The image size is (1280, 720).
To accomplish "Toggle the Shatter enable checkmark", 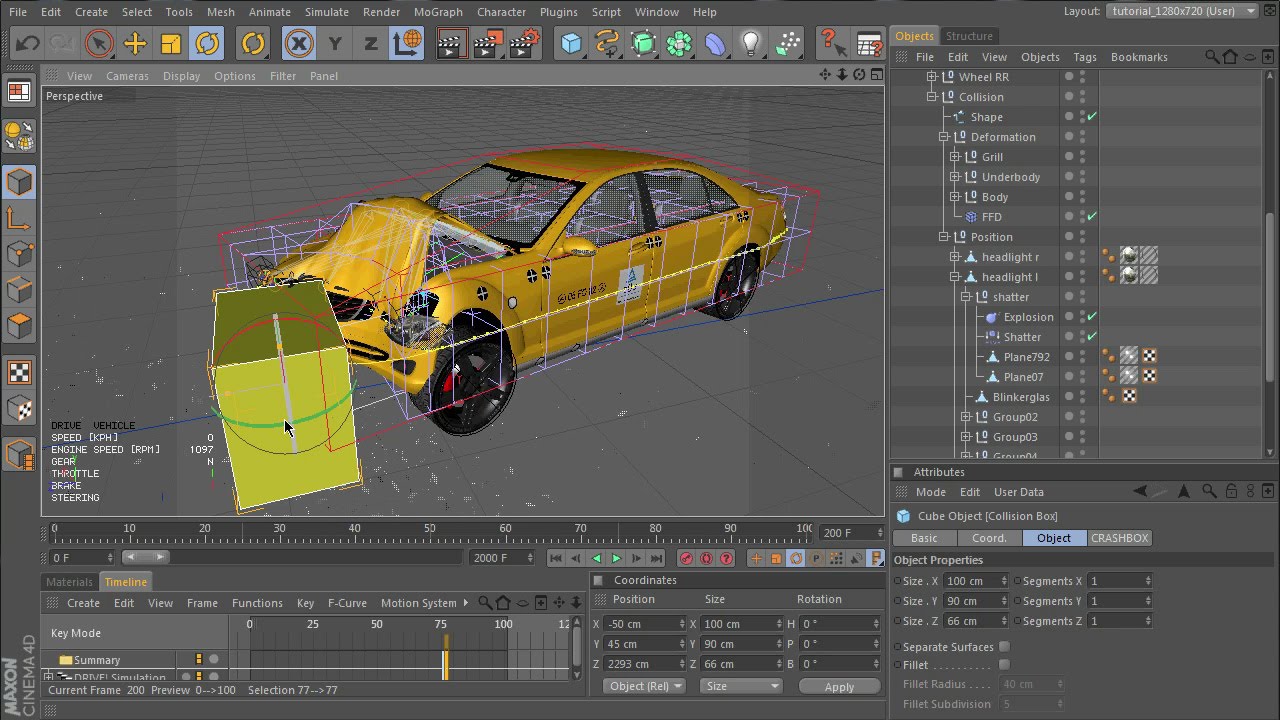I will [x=1092, y=337].
